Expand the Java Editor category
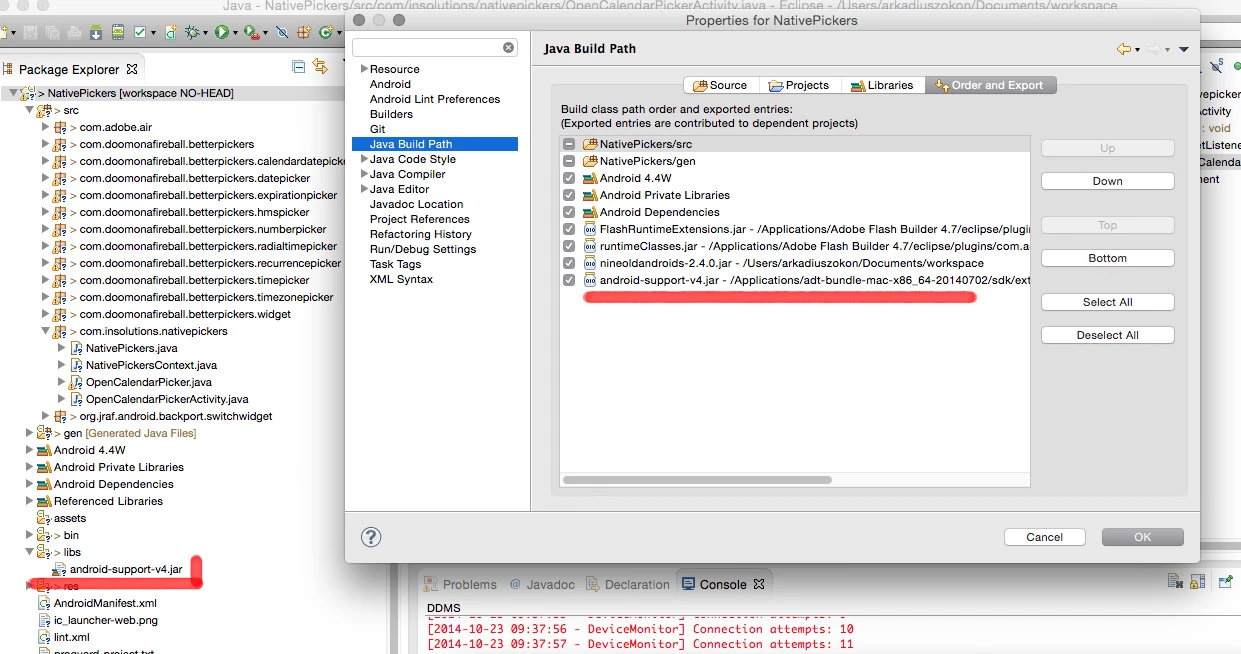 [364, 189]
